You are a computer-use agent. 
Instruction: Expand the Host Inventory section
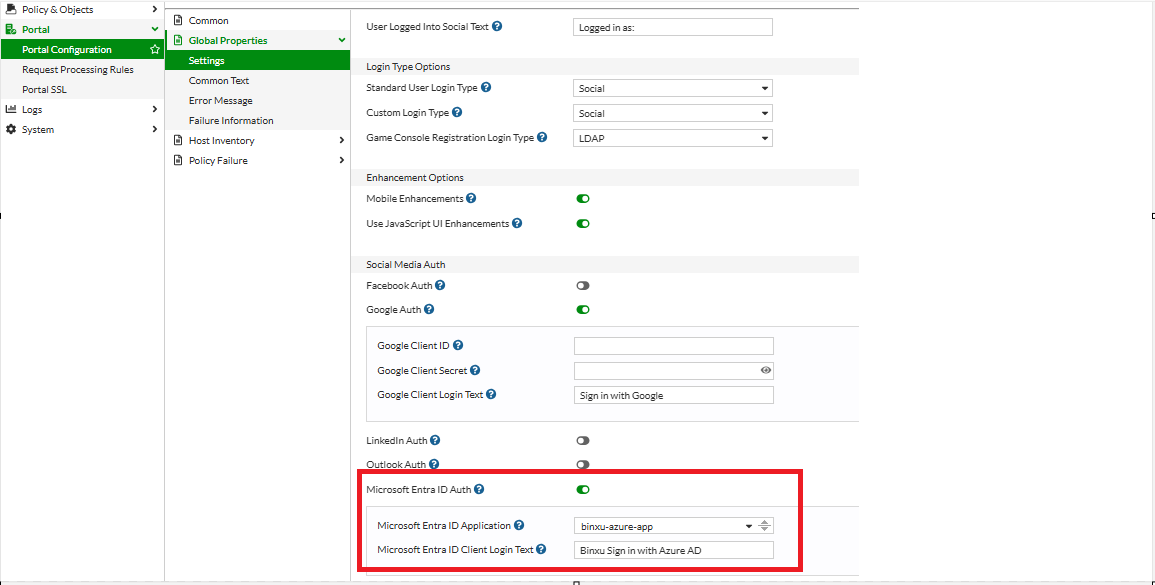[222, 140]
